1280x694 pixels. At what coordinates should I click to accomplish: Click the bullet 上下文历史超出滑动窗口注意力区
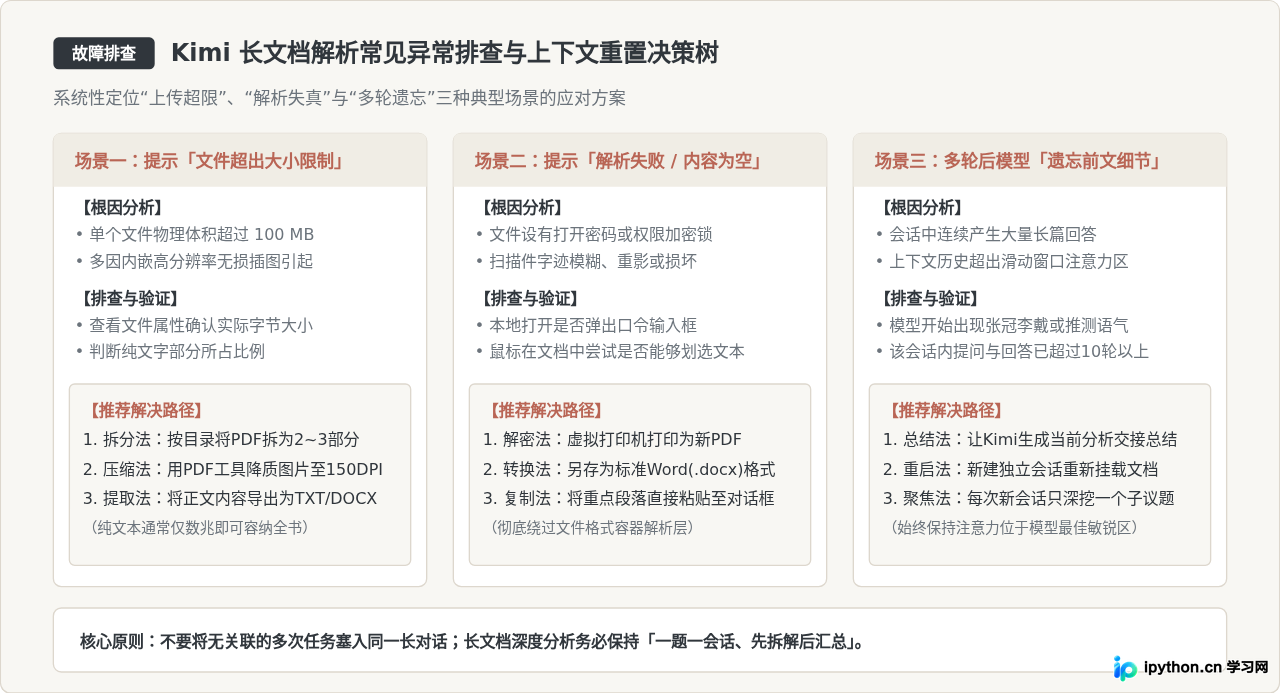1003,262
